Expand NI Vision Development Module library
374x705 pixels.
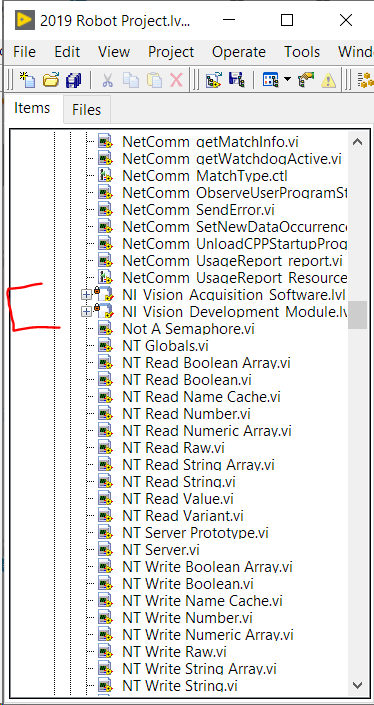pos(86,312)
